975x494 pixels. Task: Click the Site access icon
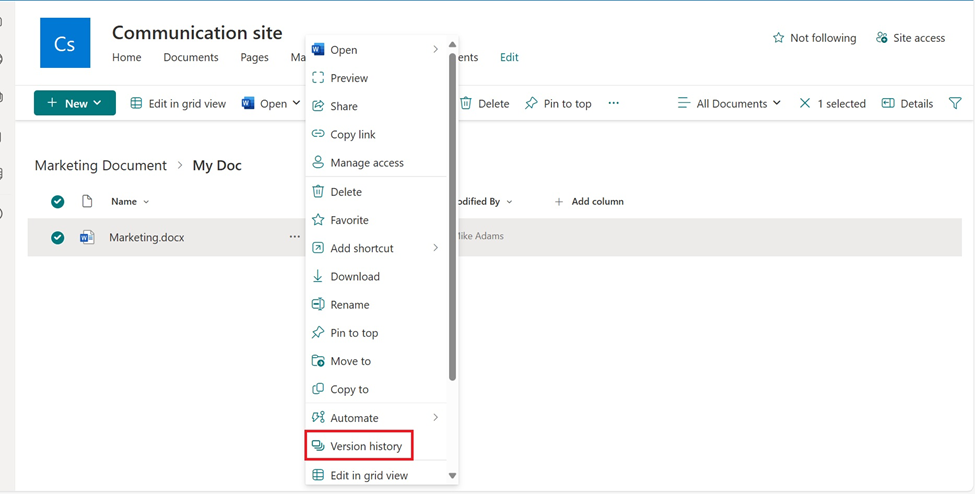[881, 38]
